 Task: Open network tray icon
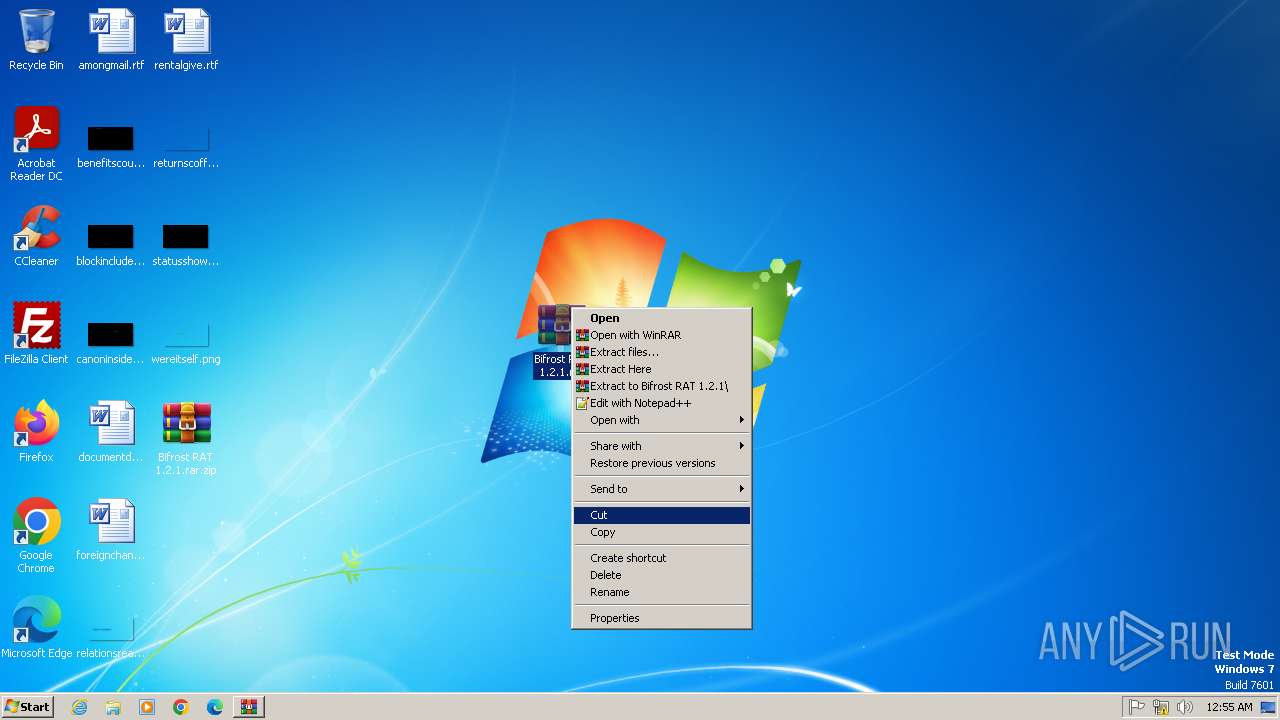(1161, 707)
